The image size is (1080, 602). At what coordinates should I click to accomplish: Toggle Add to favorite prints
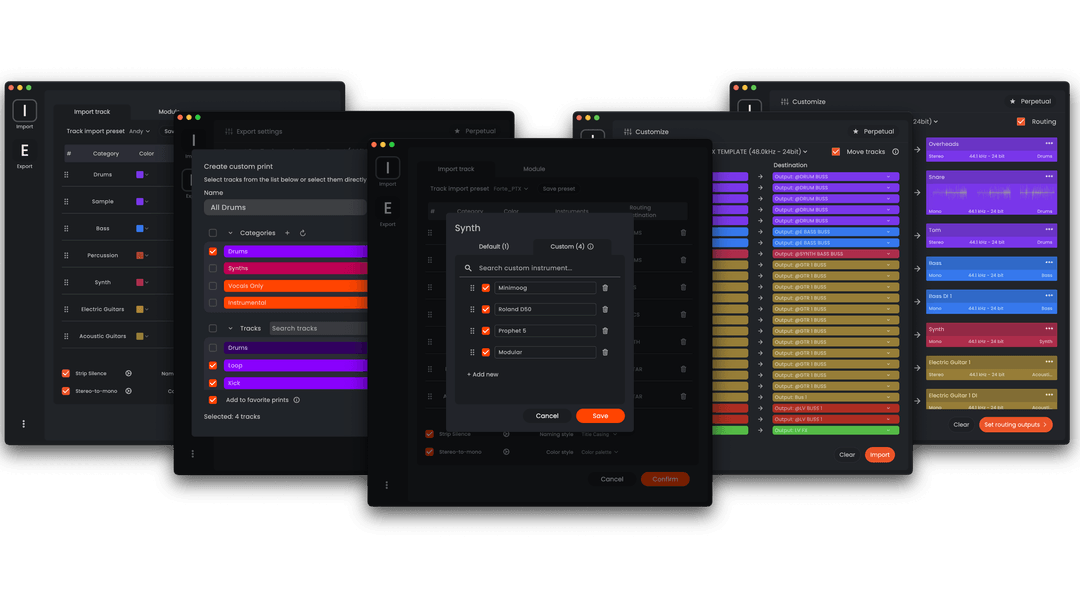(x=211, y=400)
